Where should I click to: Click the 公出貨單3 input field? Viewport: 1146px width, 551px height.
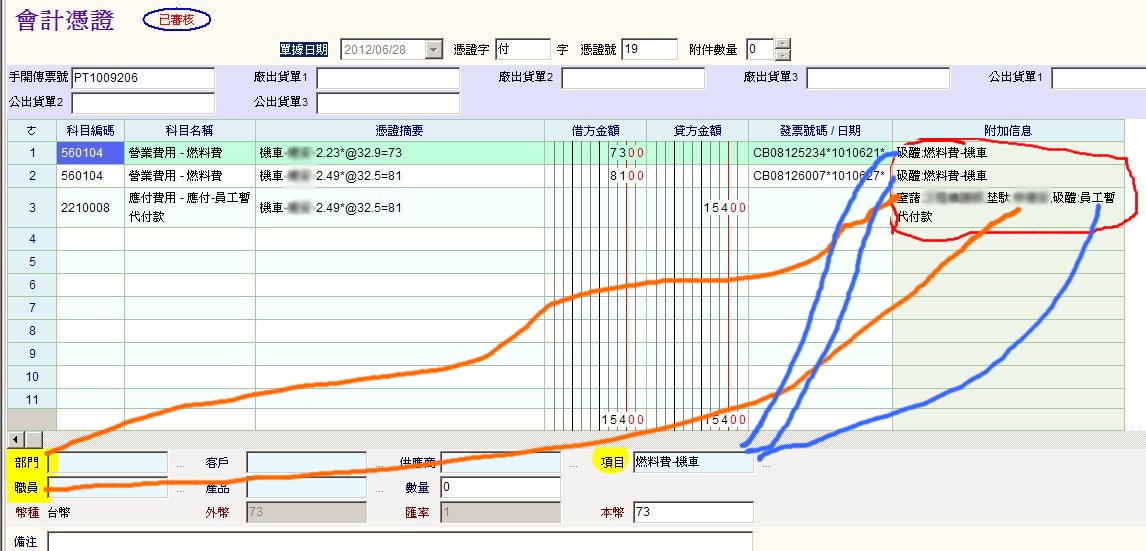click(387, 103)
